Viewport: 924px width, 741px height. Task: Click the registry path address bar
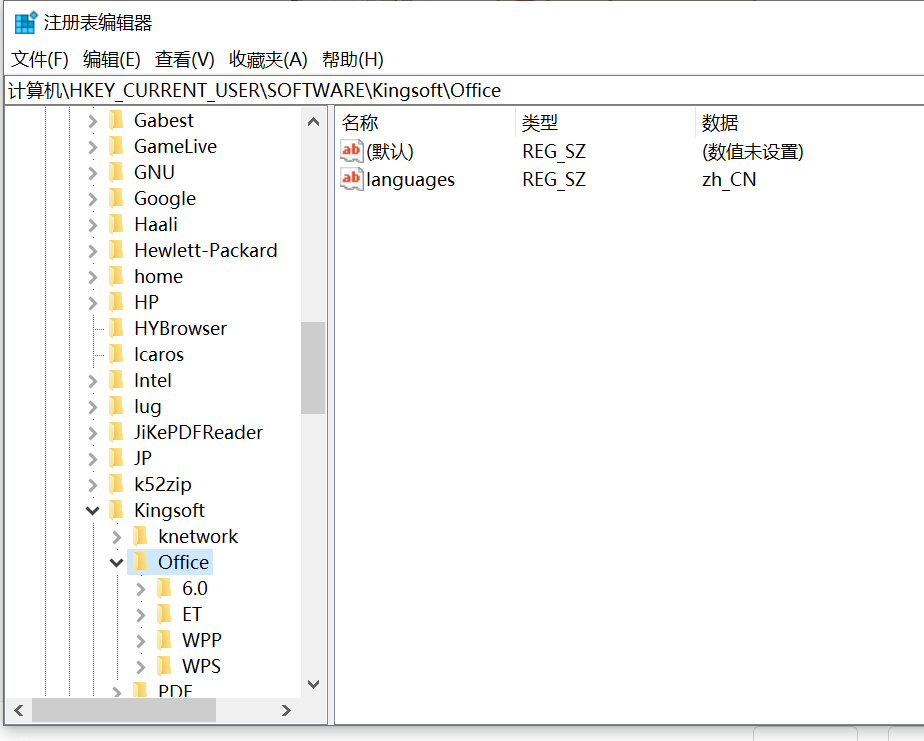(x=464, y=90)
